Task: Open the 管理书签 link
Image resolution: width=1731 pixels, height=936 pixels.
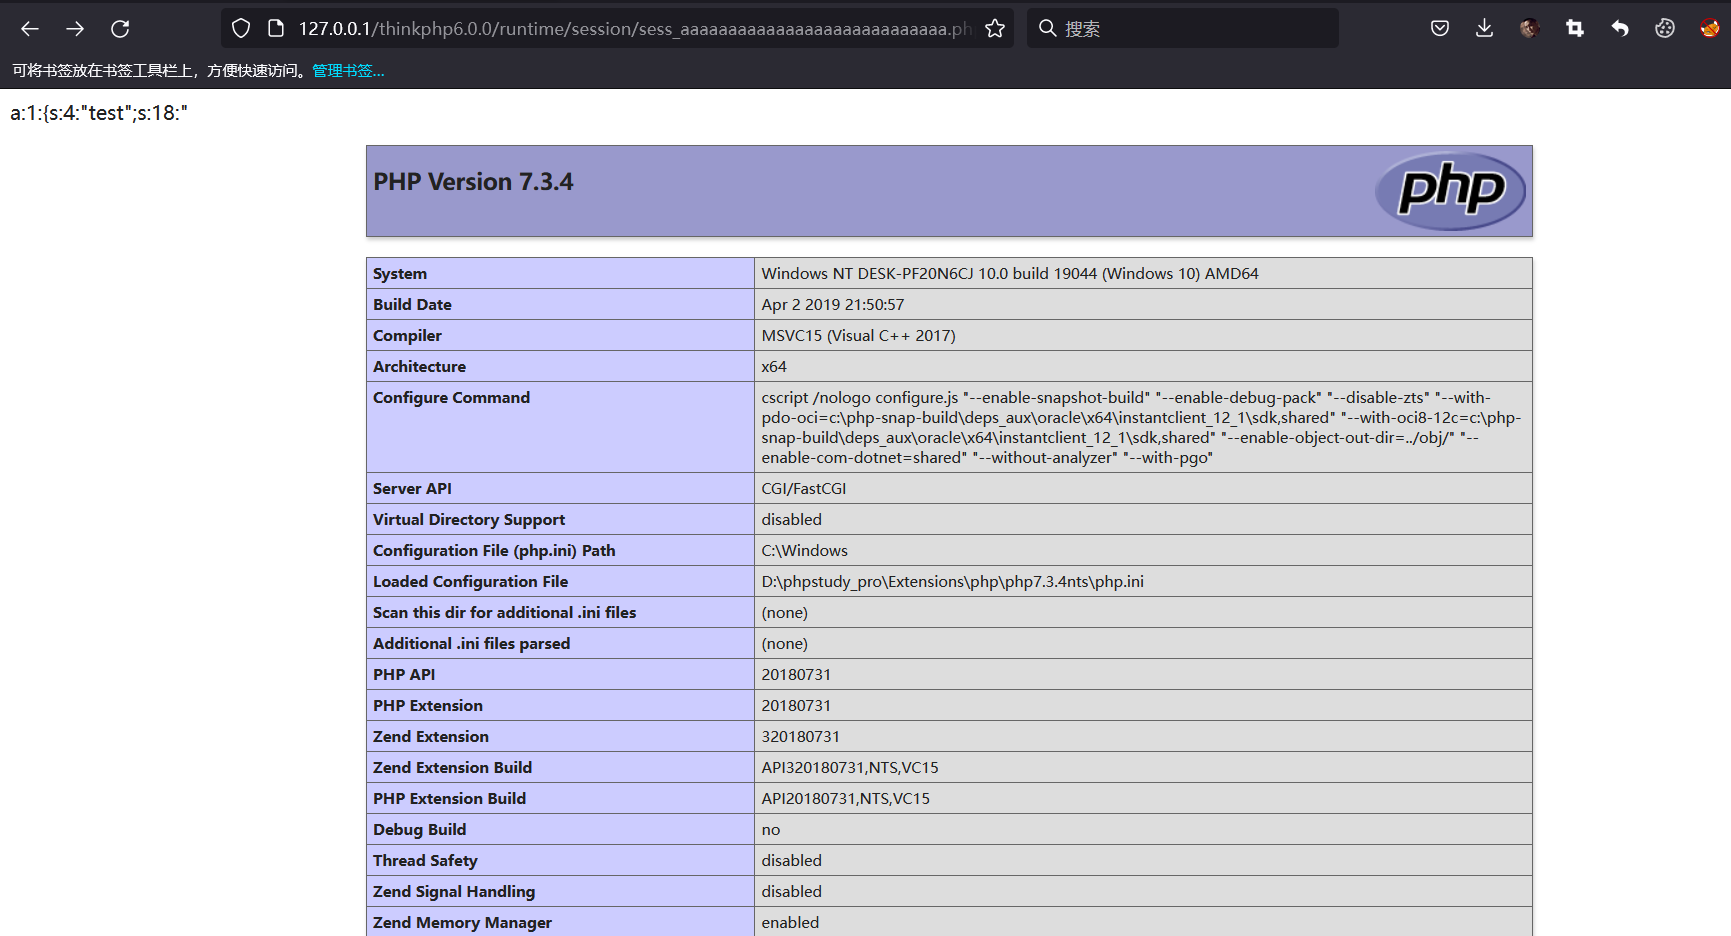Action: [348, 71]
